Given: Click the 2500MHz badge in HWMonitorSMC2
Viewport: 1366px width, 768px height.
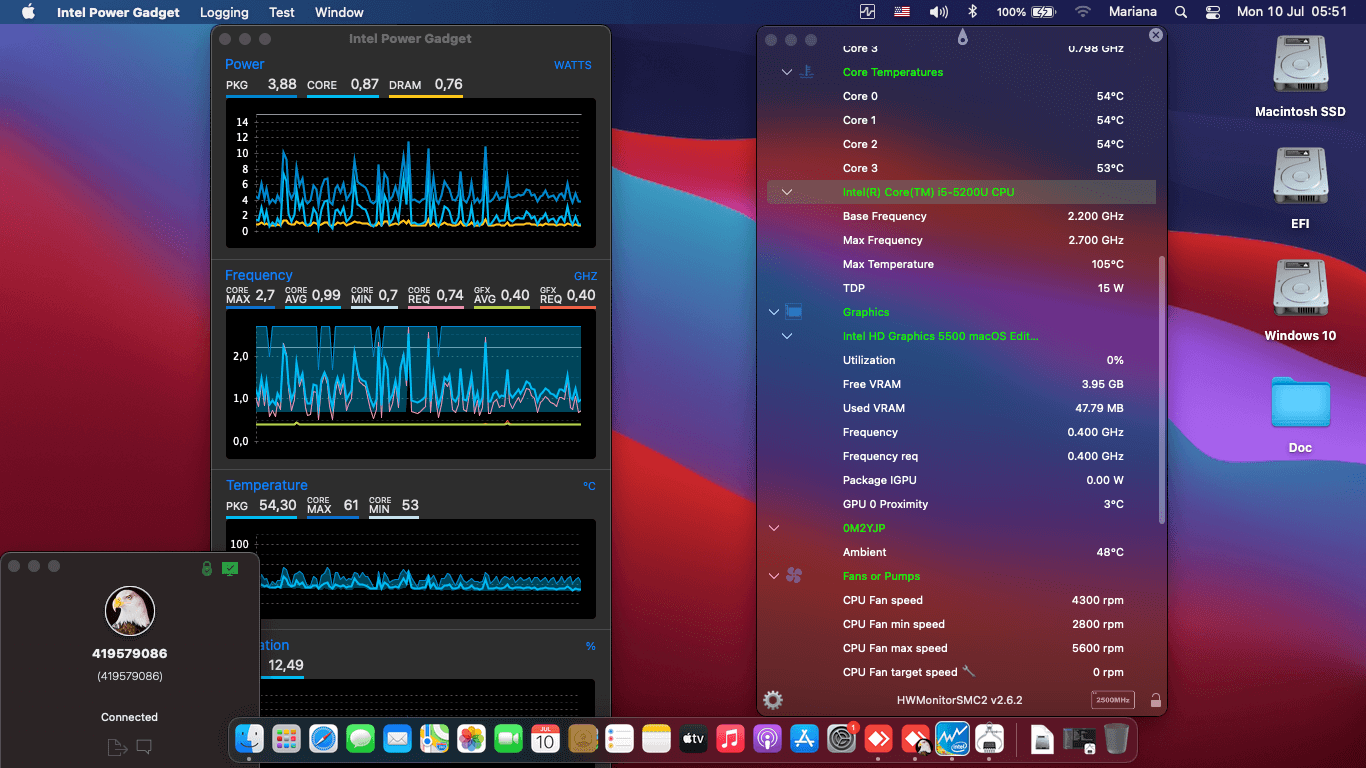Looking at the screenshot, I should click(x=1113, y=700).
